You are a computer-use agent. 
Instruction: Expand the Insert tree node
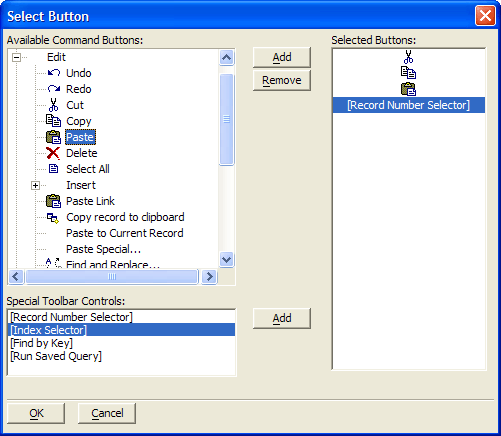[x=35, y=185]
